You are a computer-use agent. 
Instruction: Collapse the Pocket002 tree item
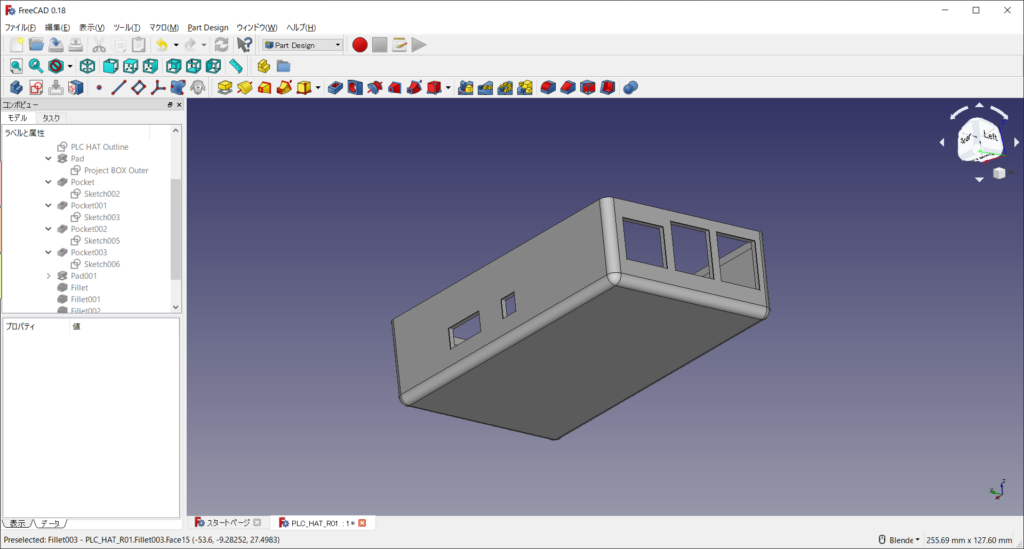[49, 229]
